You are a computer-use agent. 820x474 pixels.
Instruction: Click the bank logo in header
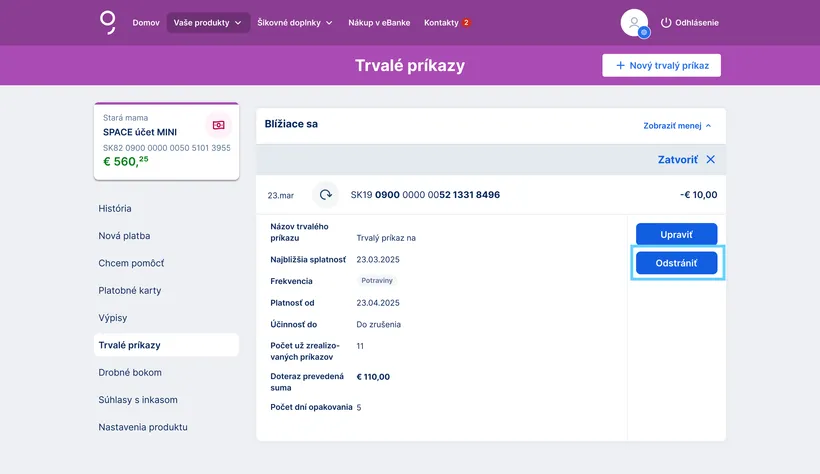(x=108, y=22)
